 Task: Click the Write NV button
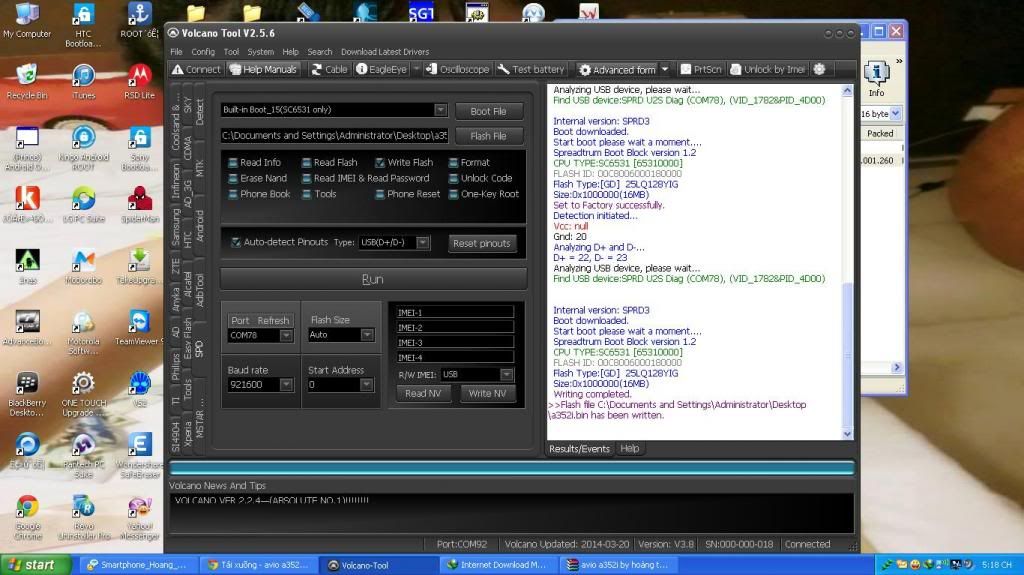(x=487, y=393)
